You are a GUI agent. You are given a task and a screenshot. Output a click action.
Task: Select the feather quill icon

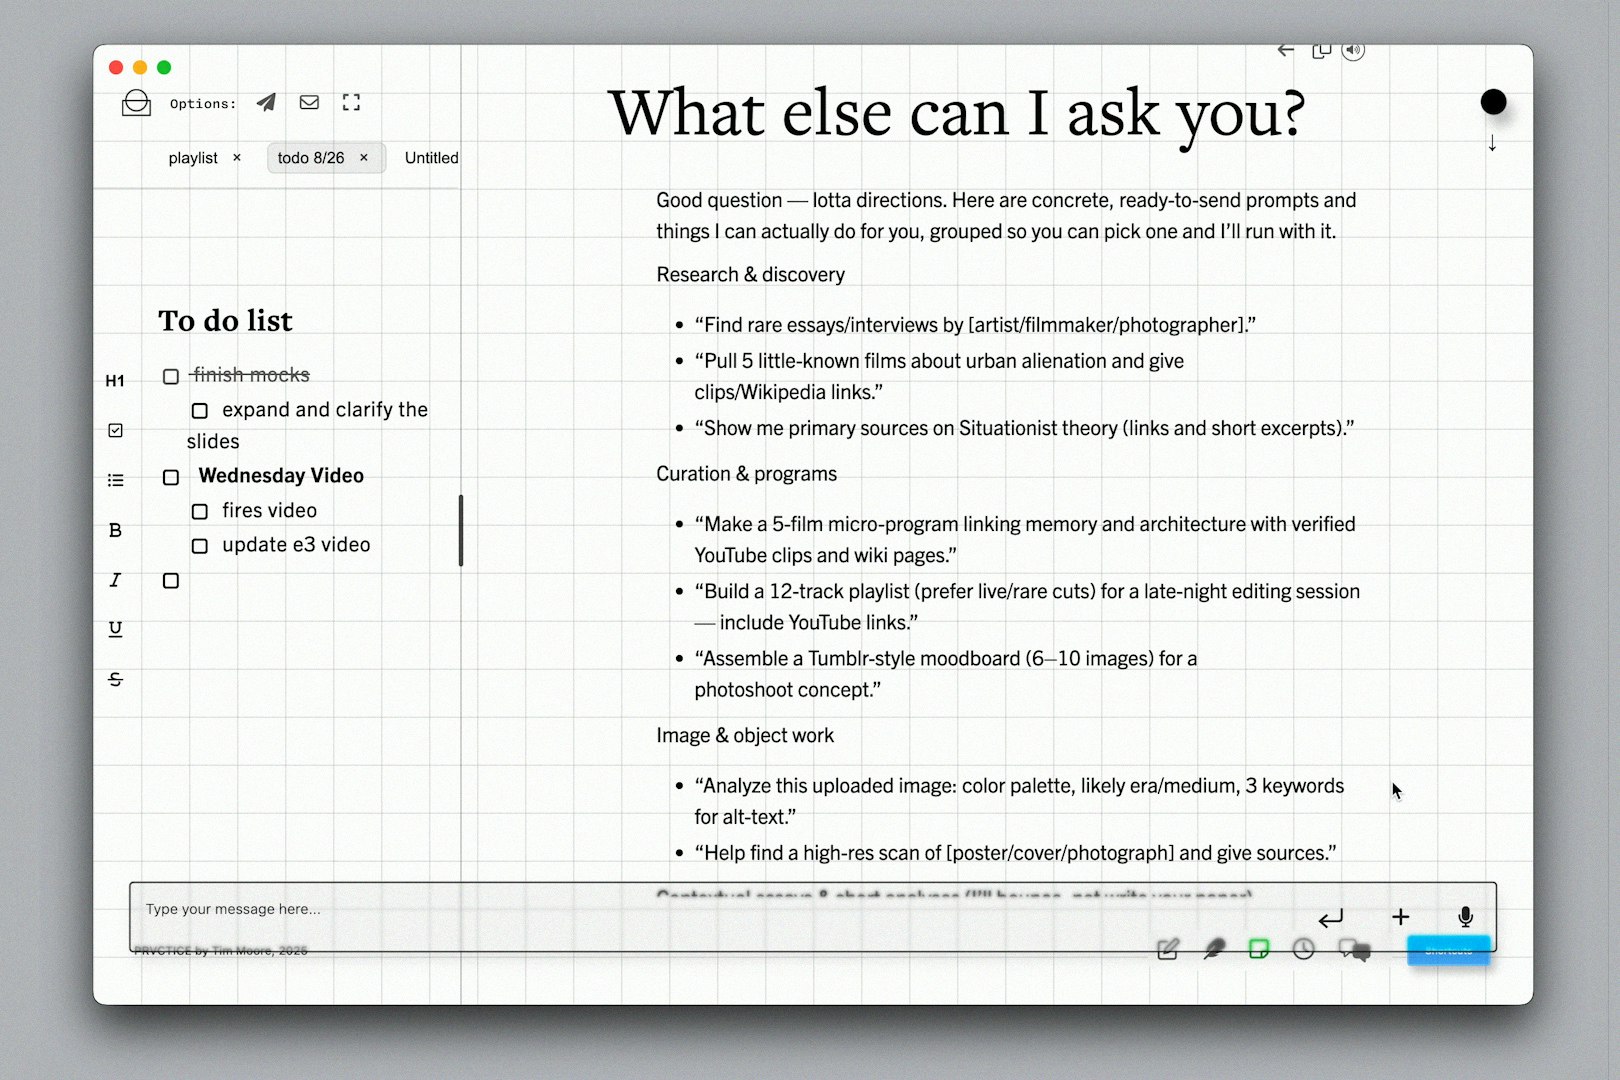pos(1214,949)
